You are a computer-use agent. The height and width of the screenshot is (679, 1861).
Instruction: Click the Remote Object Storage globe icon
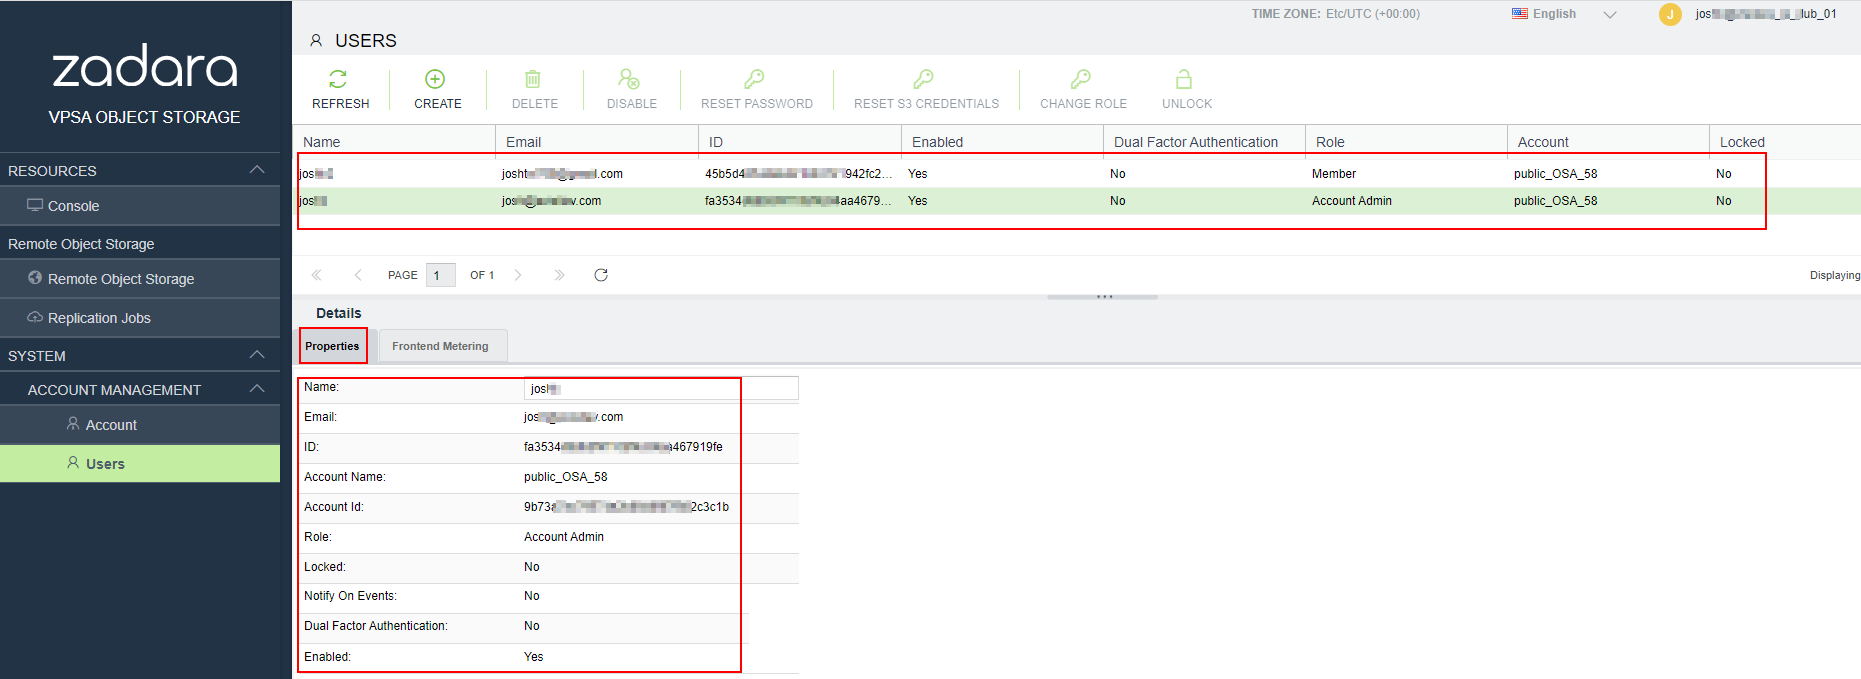(x=35, y=278)
